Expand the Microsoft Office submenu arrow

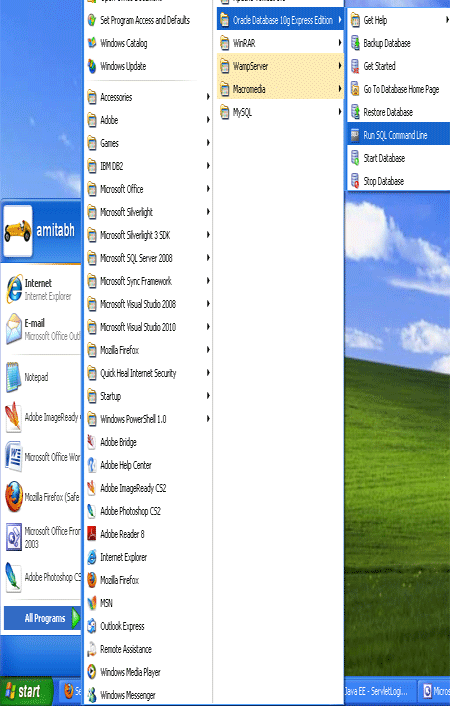(208, 189)
